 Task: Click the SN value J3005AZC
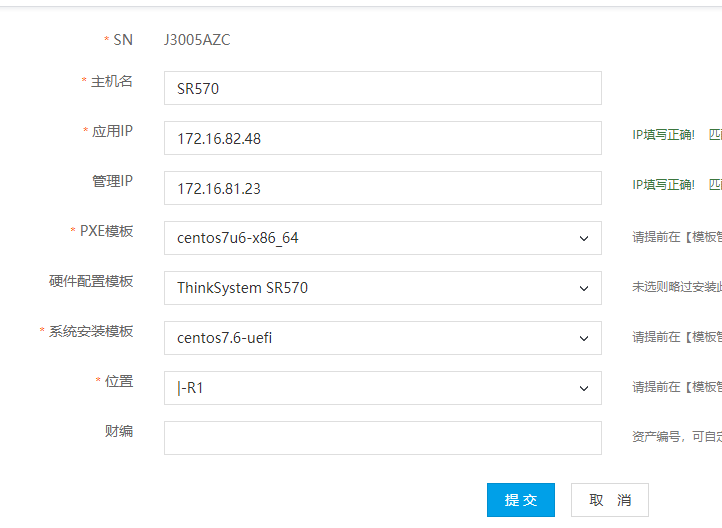coord(197,40)
